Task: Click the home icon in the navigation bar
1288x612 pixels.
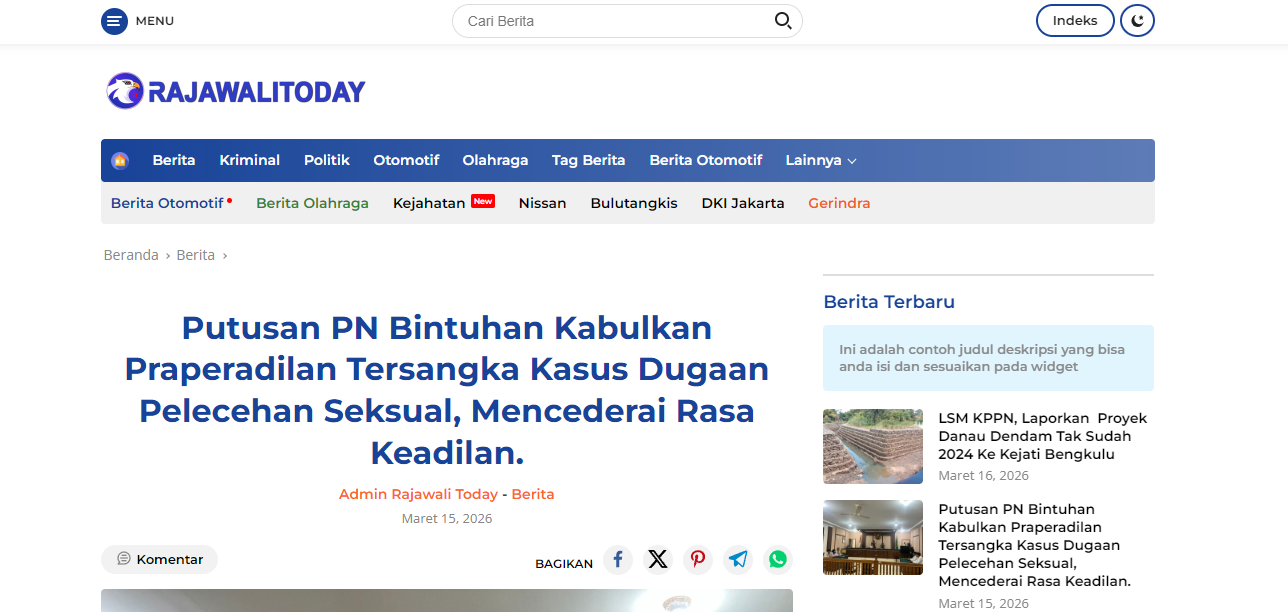Action: [120, 160]
